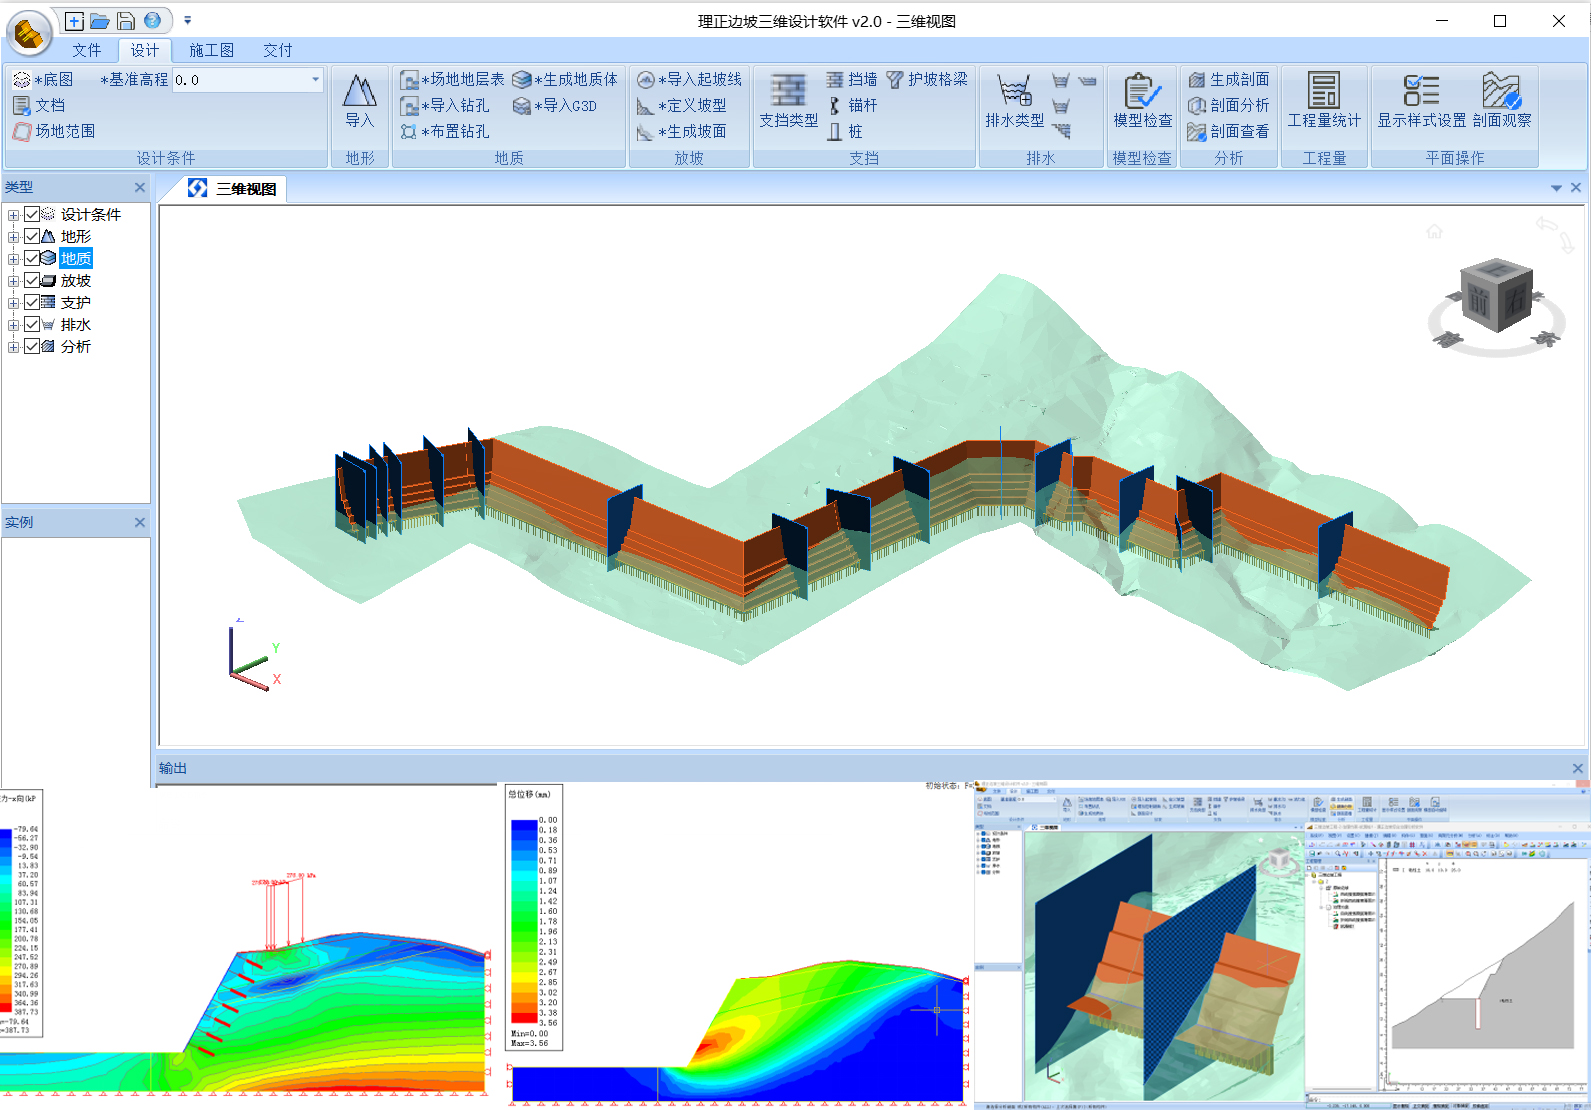1591x1110 pixels.
Task: Toggle the 排水 visibility checkbox
Action: [x=32, y=325]
